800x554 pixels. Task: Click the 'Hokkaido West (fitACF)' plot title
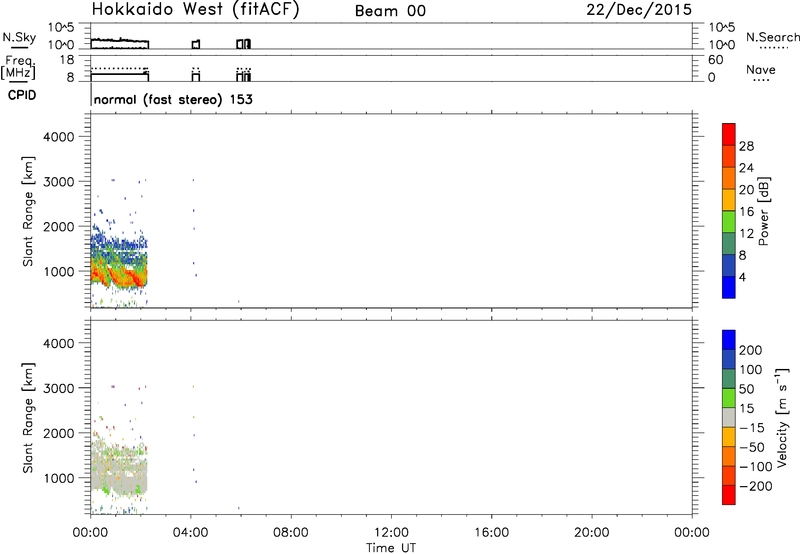(x=195, y=10)
